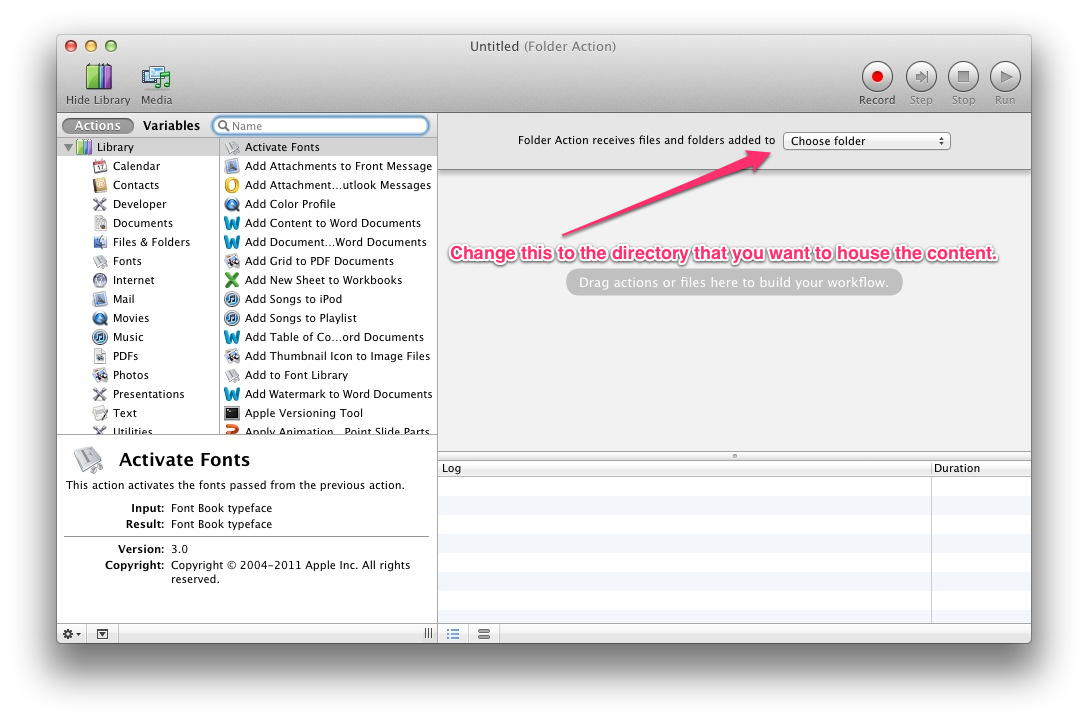The image size is (1088, 722).
Task: Select the Add Color Profile action
Action: coord(329,204)
